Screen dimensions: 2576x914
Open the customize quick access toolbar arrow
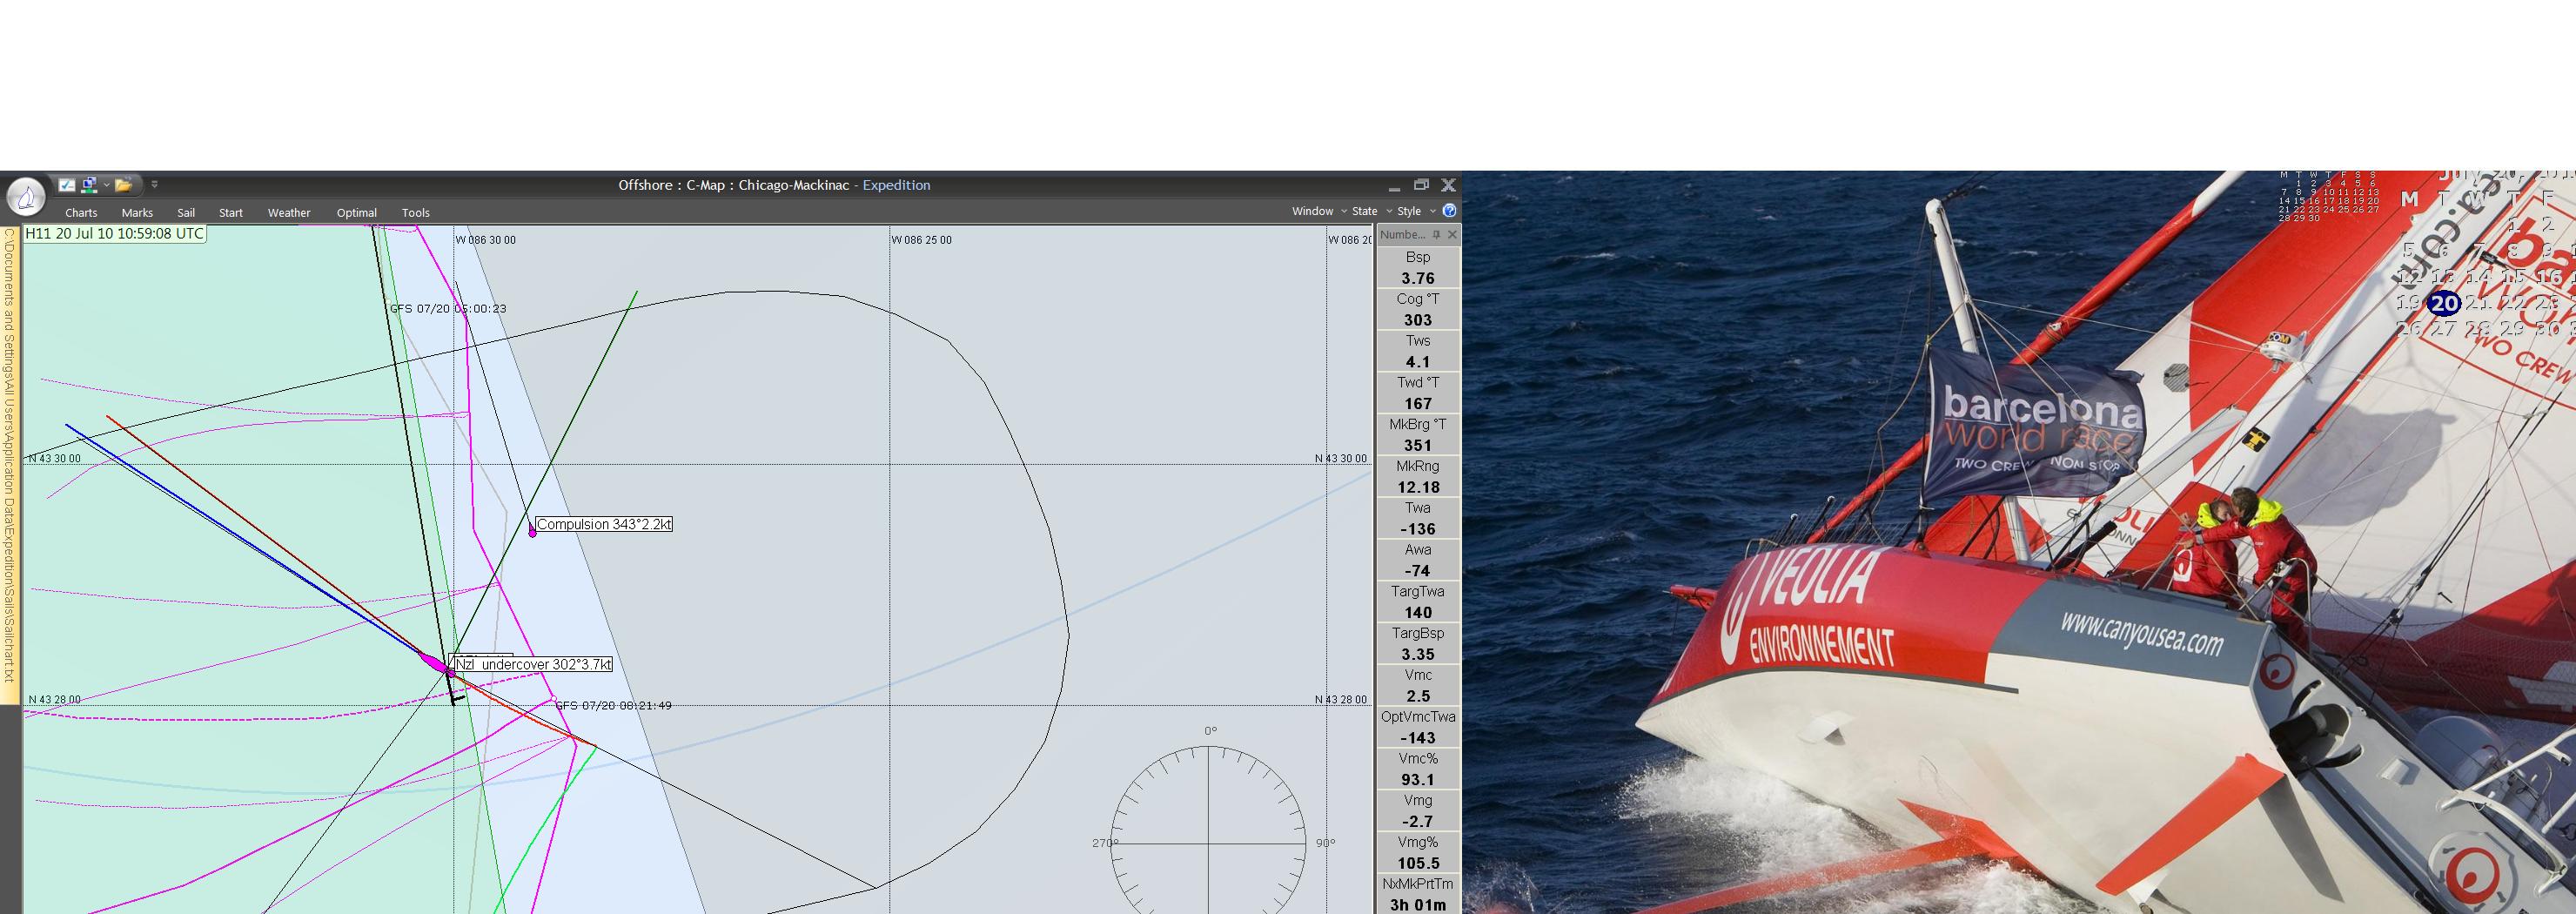tap(154, 185)
